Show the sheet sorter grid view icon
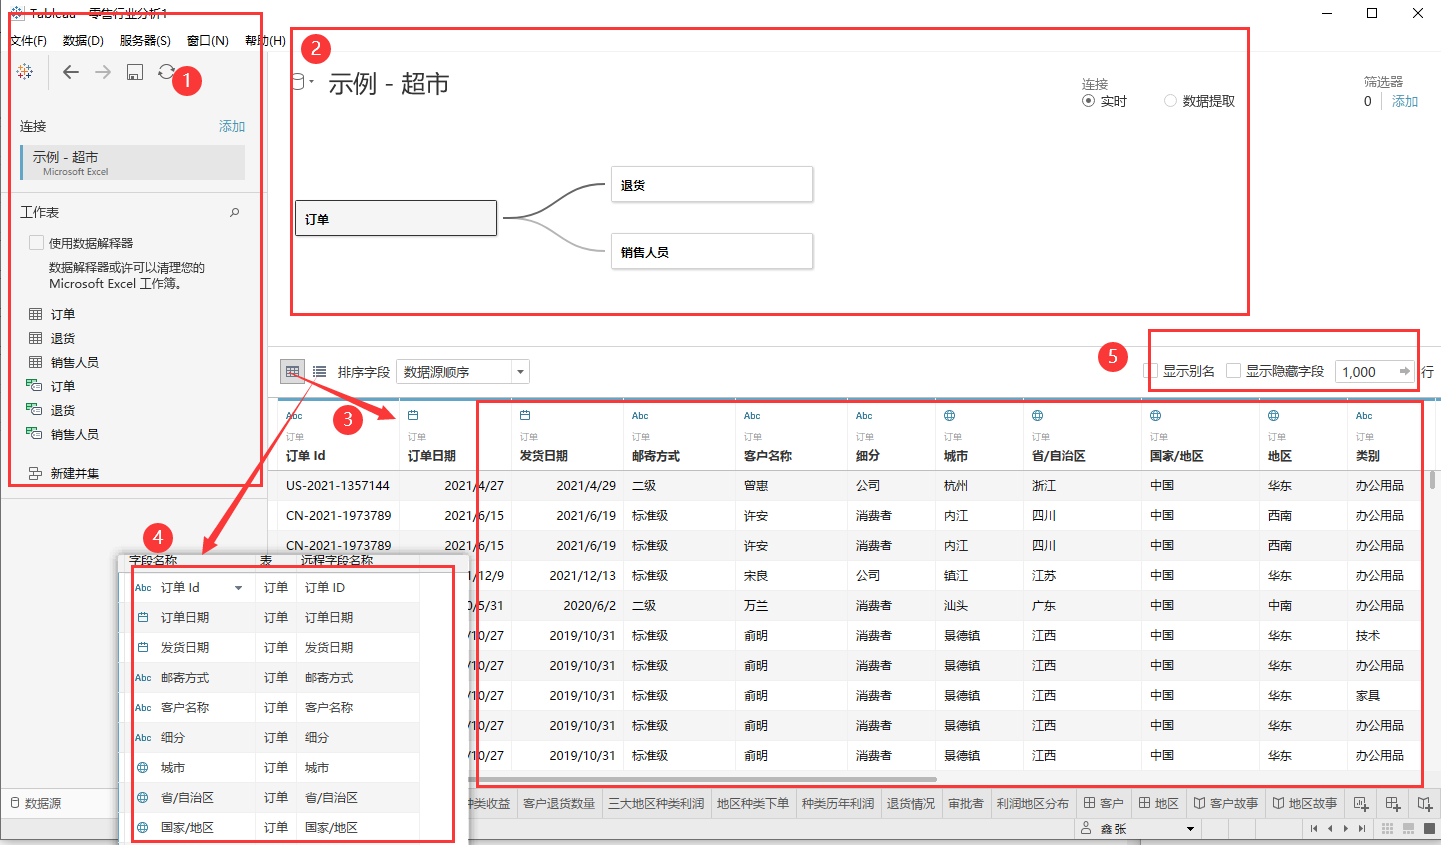1441x845 pixels. pyautogui.click(x=1387, y=829)
